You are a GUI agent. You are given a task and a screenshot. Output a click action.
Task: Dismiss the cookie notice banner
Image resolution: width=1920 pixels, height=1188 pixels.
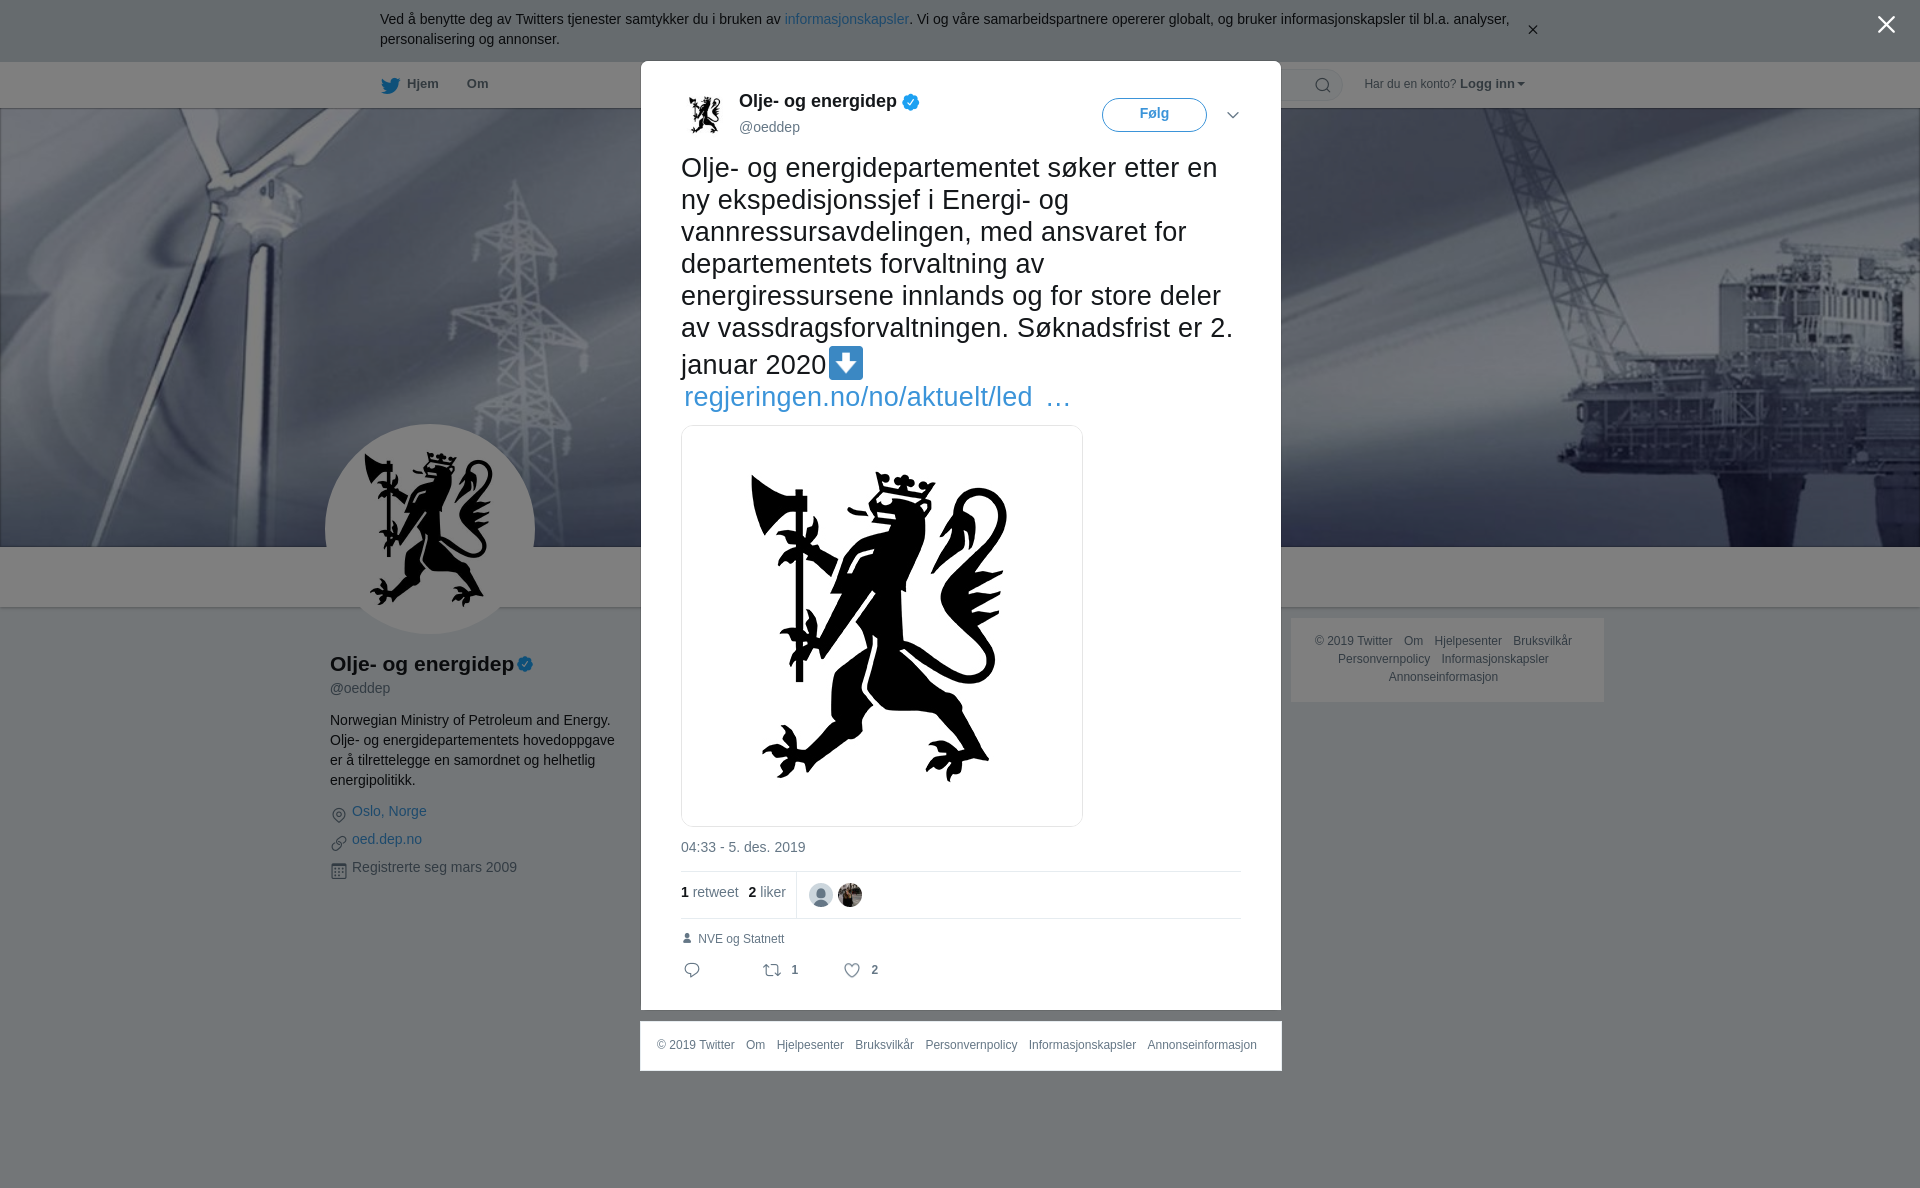pyautogui.click(x=1532, y=30)
